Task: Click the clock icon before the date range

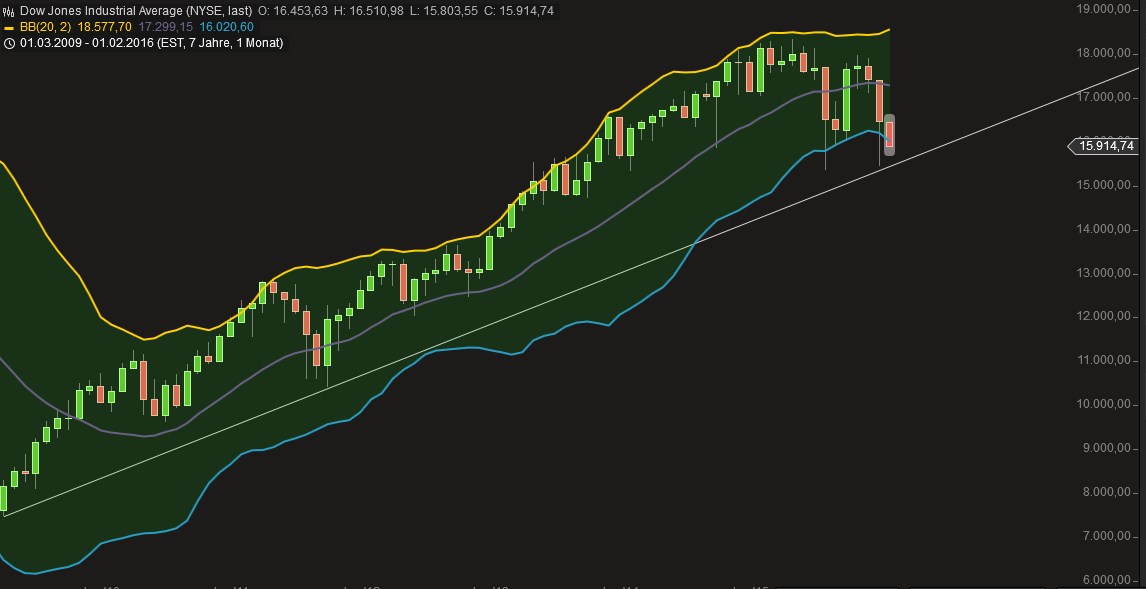Action: click(10, 43)
